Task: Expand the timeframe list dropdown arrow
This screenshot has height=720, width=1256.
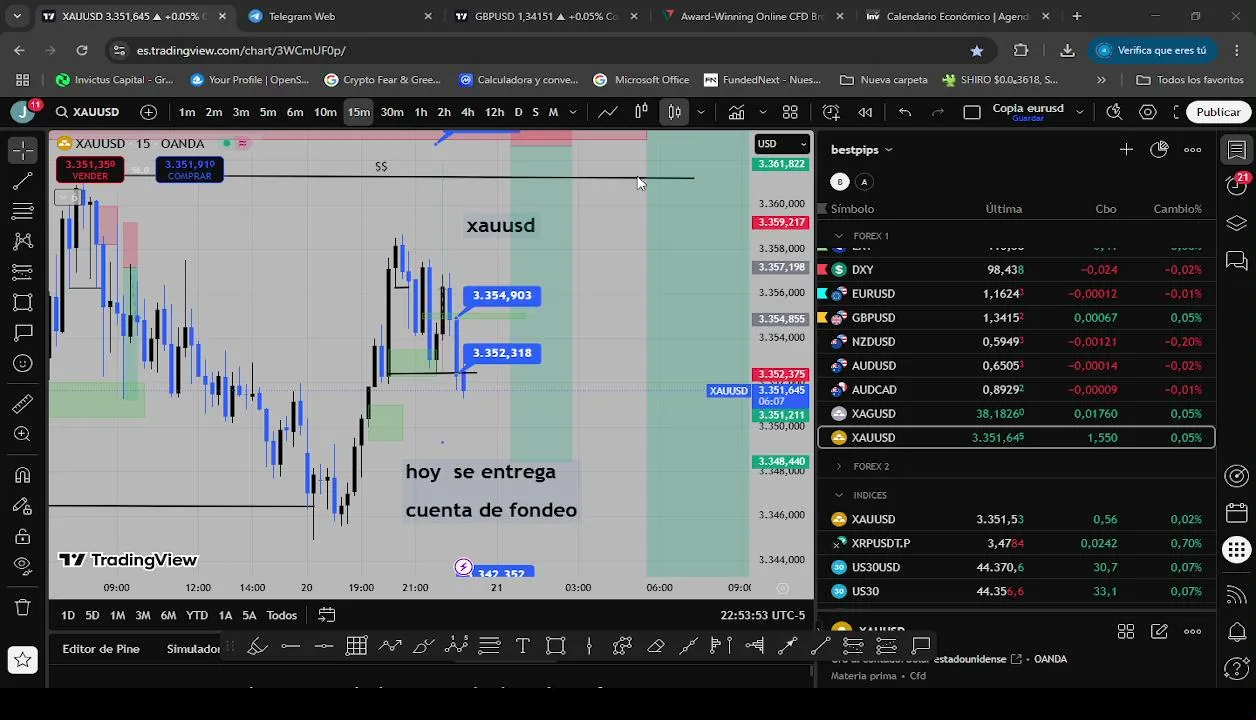Action: tap(573, 112)
